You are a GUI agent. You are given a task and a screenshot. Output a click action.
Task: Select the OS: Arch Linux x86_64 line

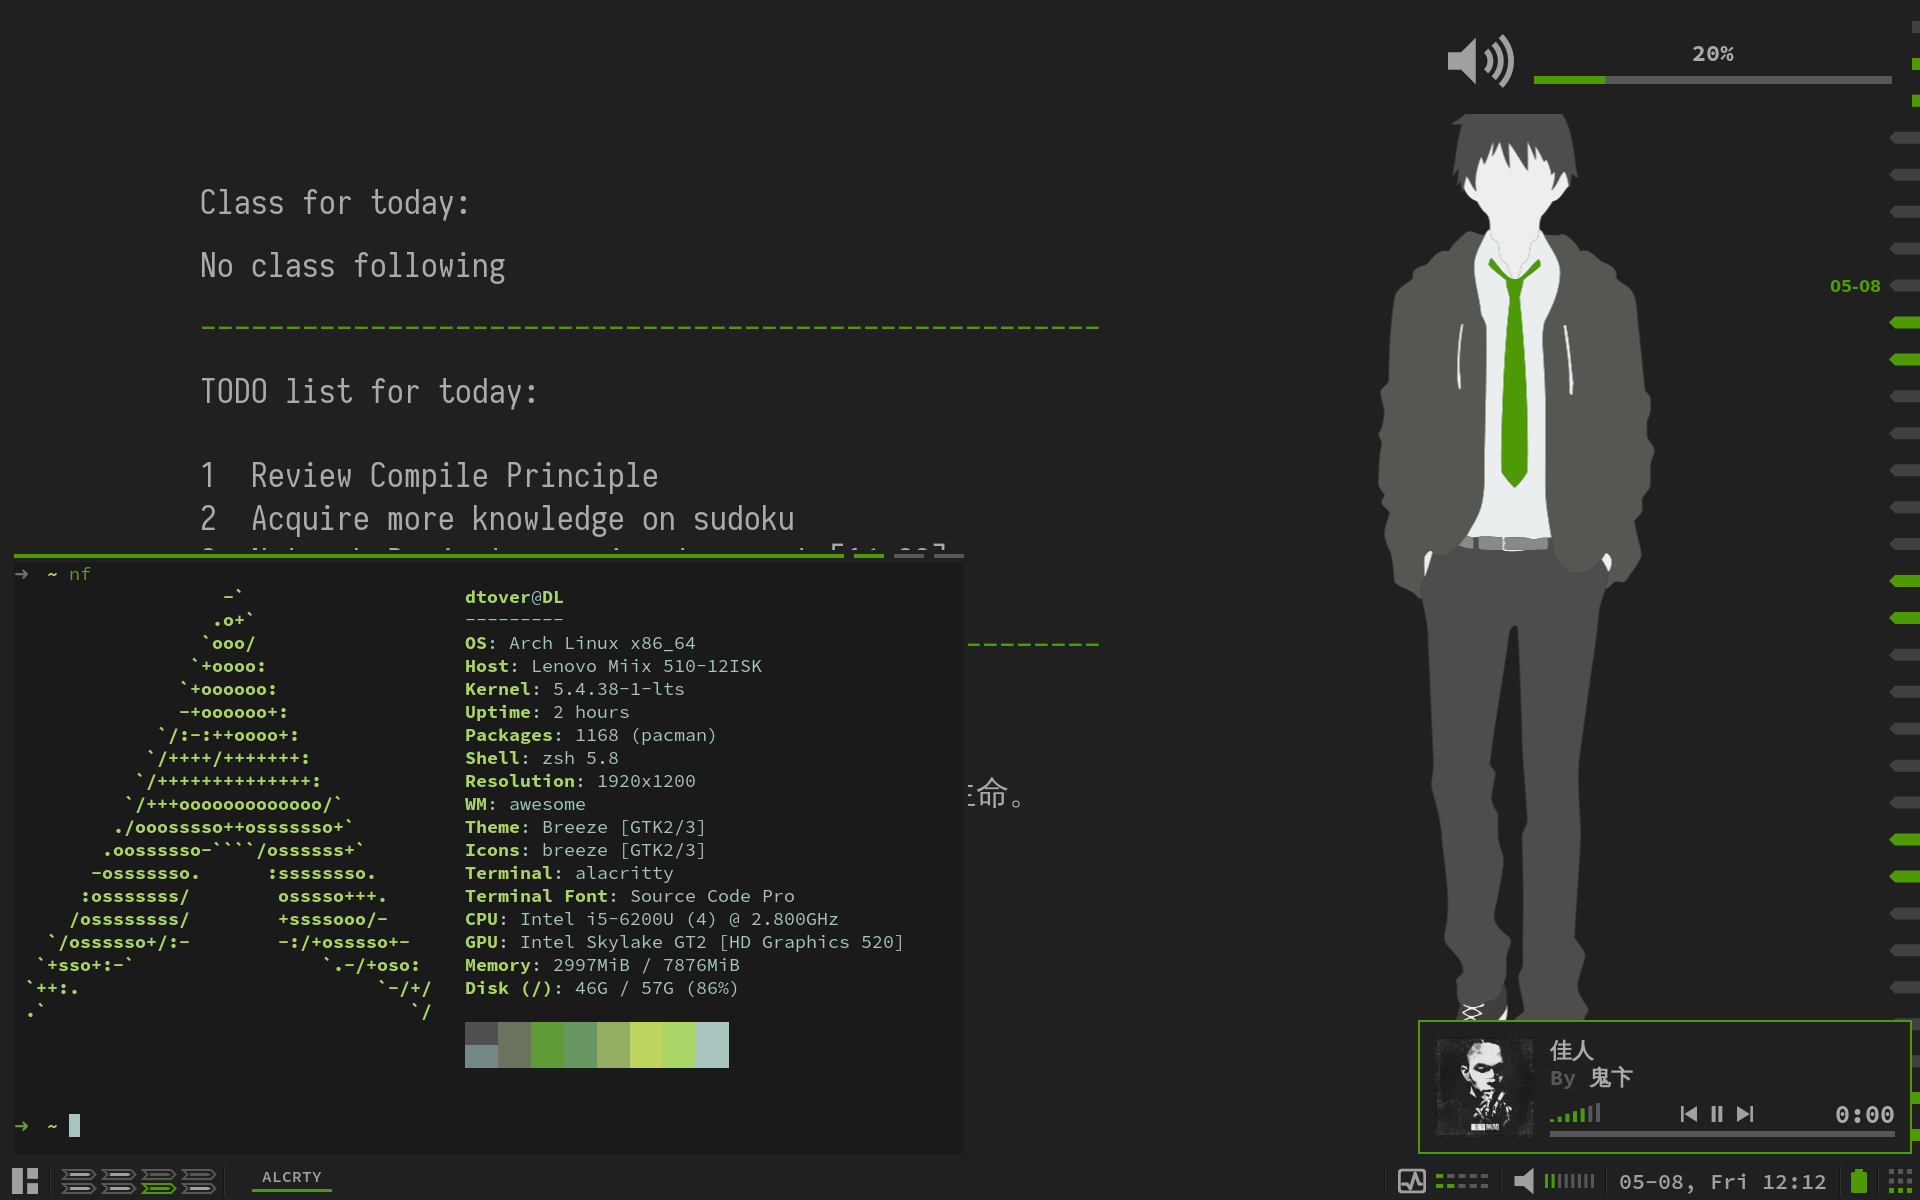[x=580, y=643]
